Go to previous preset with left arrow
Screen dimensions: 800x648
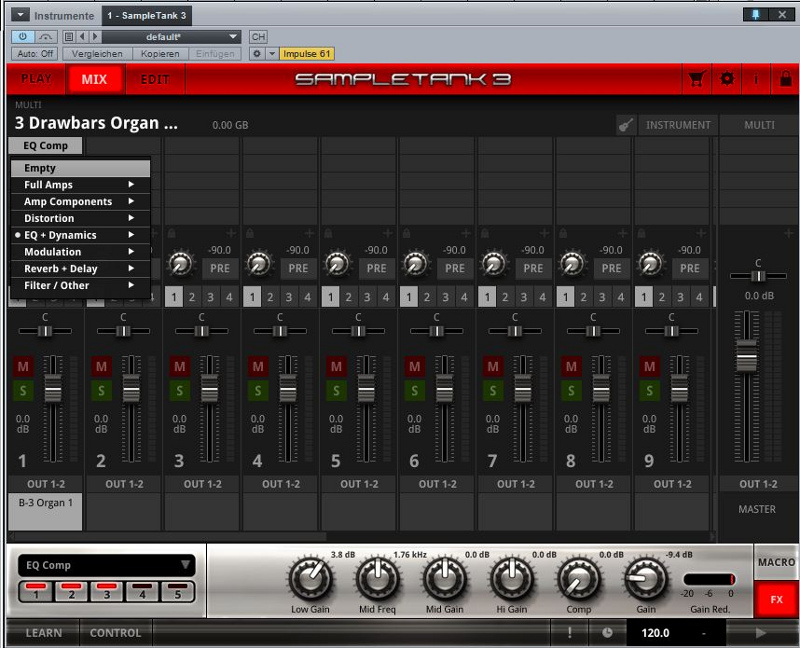coord(82,37)
